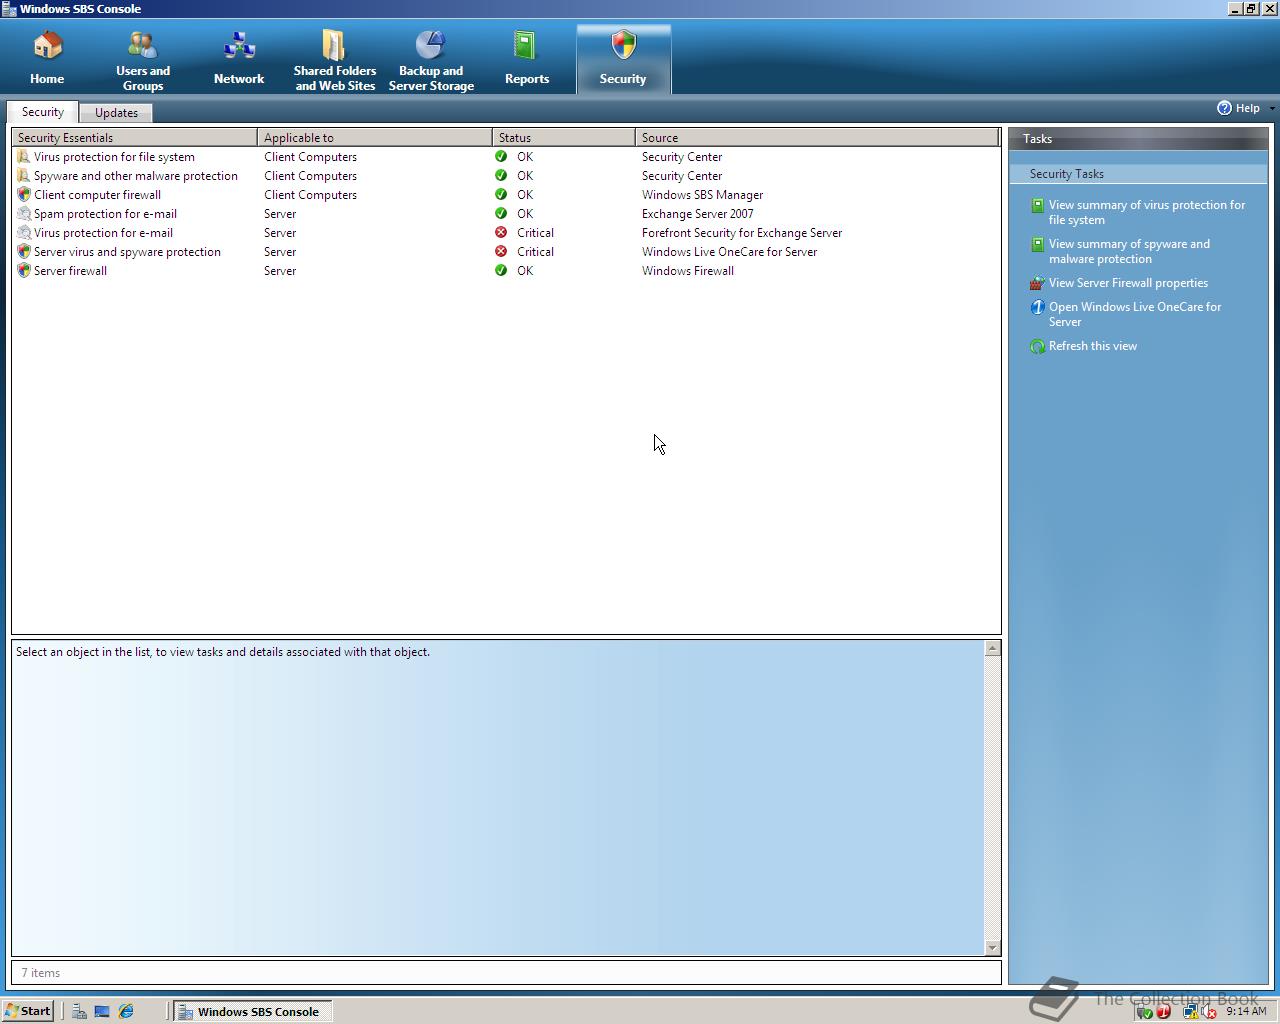View summary of virus protection for file system
The height and width of the screenshot is (1024, 1280).
pyautogui.click(x=1147, y=212)
